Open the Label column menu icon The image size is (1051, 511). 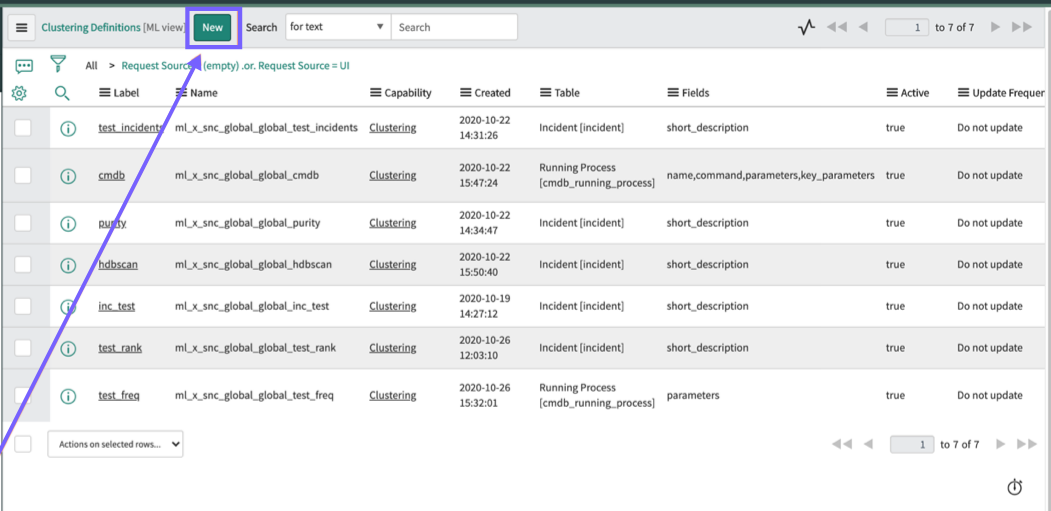click(x=105, y=93)
